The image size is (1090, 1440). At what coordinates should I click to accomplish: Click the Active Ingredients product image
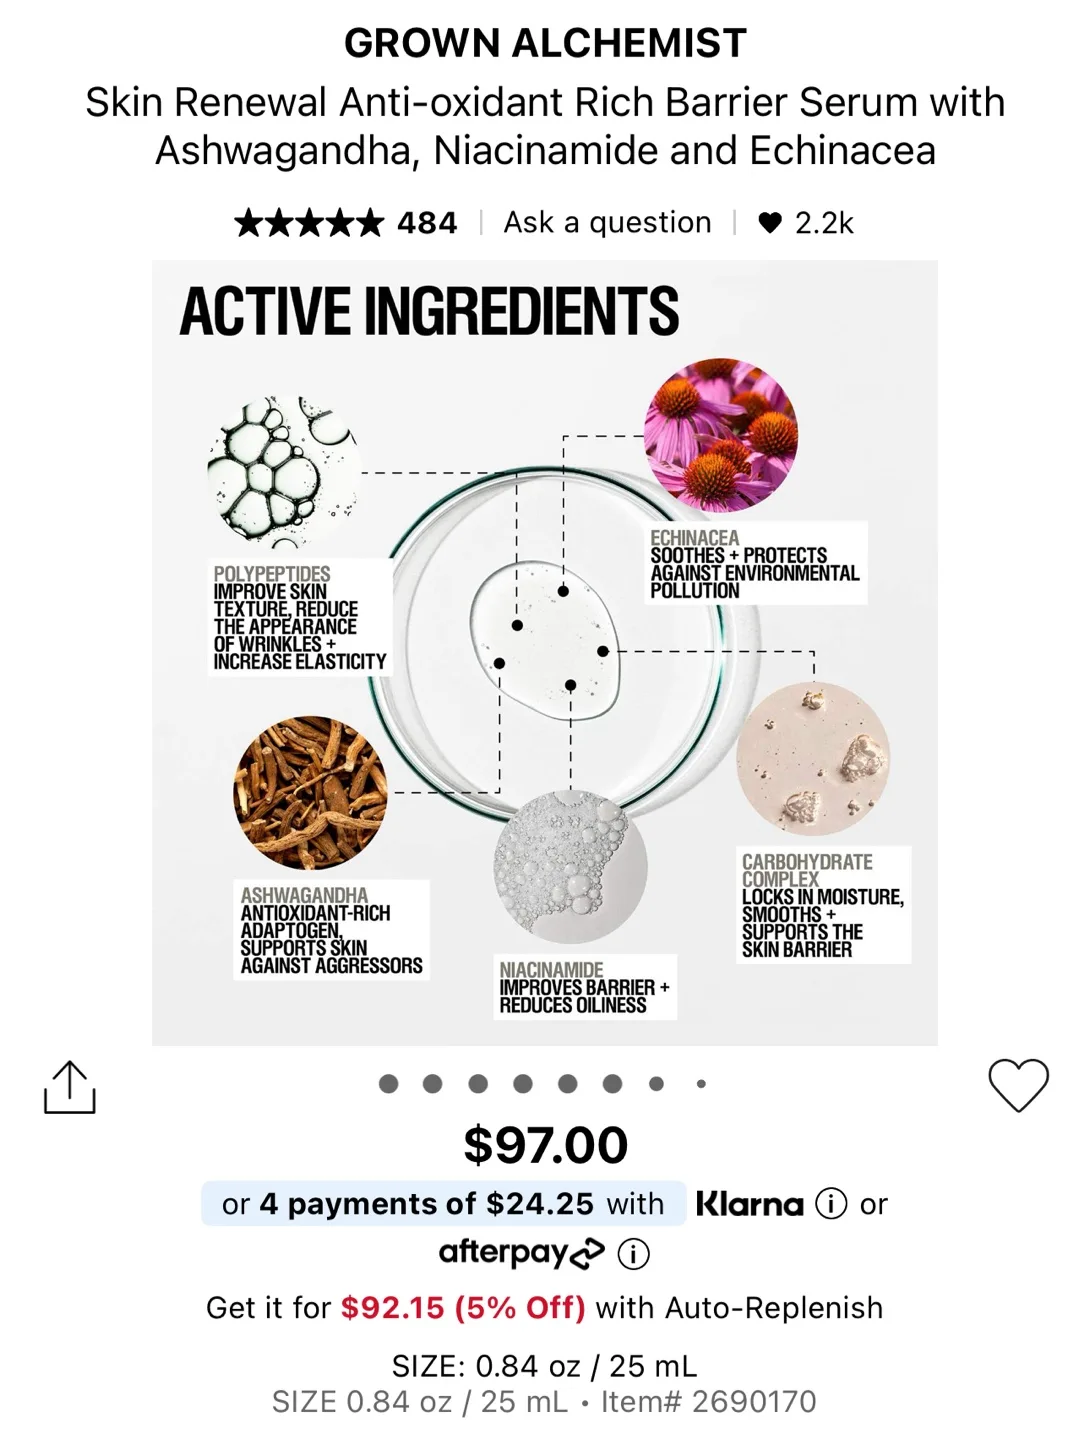pos(545,650)
